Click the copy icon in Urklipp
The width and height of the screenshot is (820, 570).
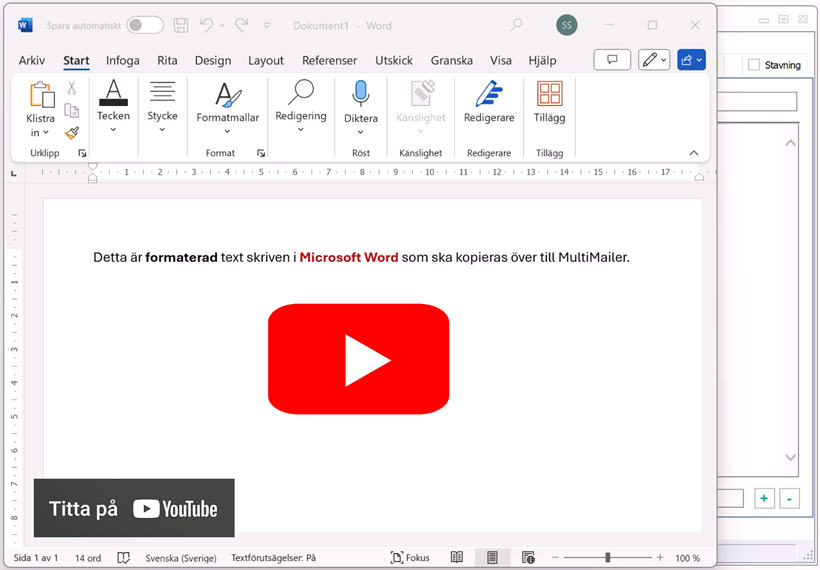tap(72, 110)
